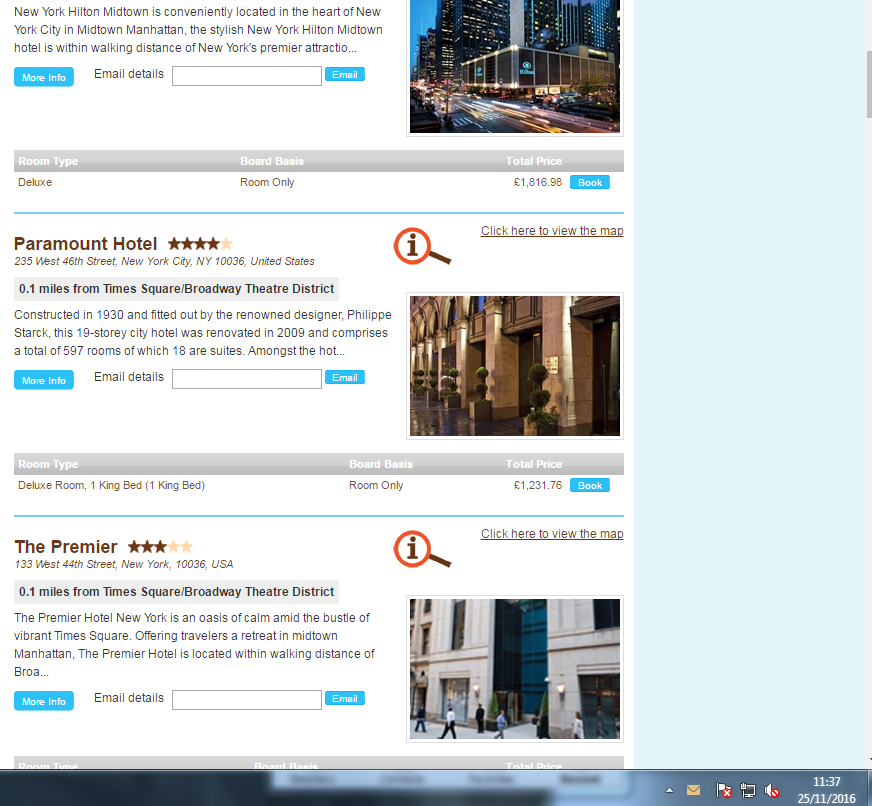Open the Hilton Midtown night photo
The image size is (872, 806).
click(515, 66)
